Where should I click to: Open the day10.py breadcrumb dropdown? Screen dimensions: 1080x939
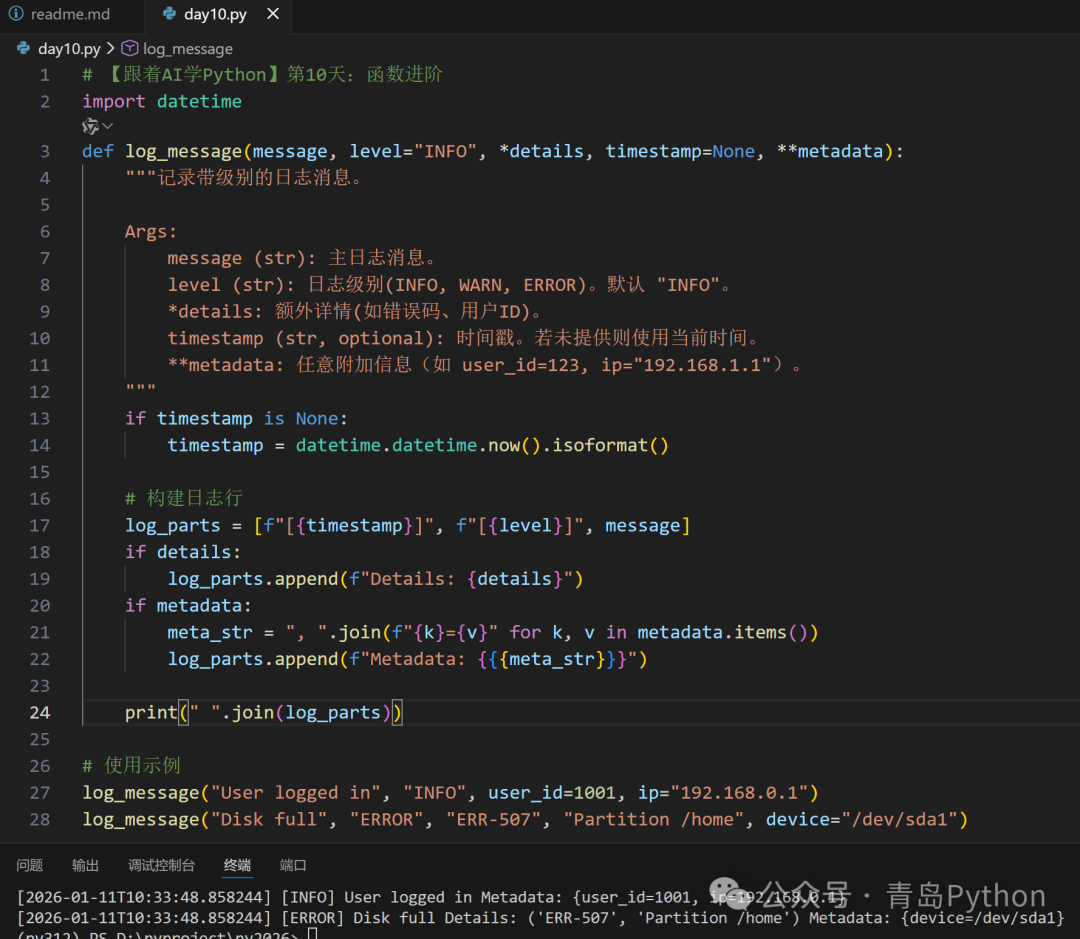[x=69, y=48]
